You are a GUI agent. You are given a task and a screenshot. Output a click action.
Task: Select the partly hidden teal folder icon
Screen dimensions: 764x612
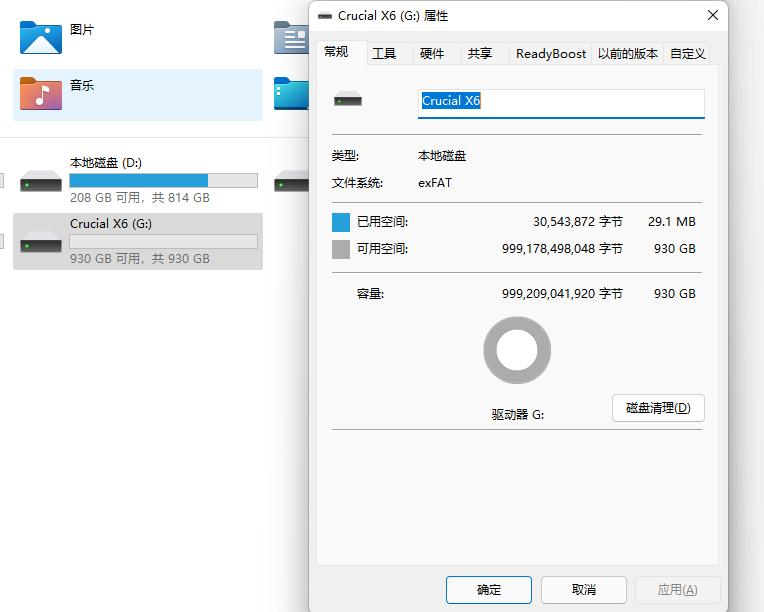(291, 94)
